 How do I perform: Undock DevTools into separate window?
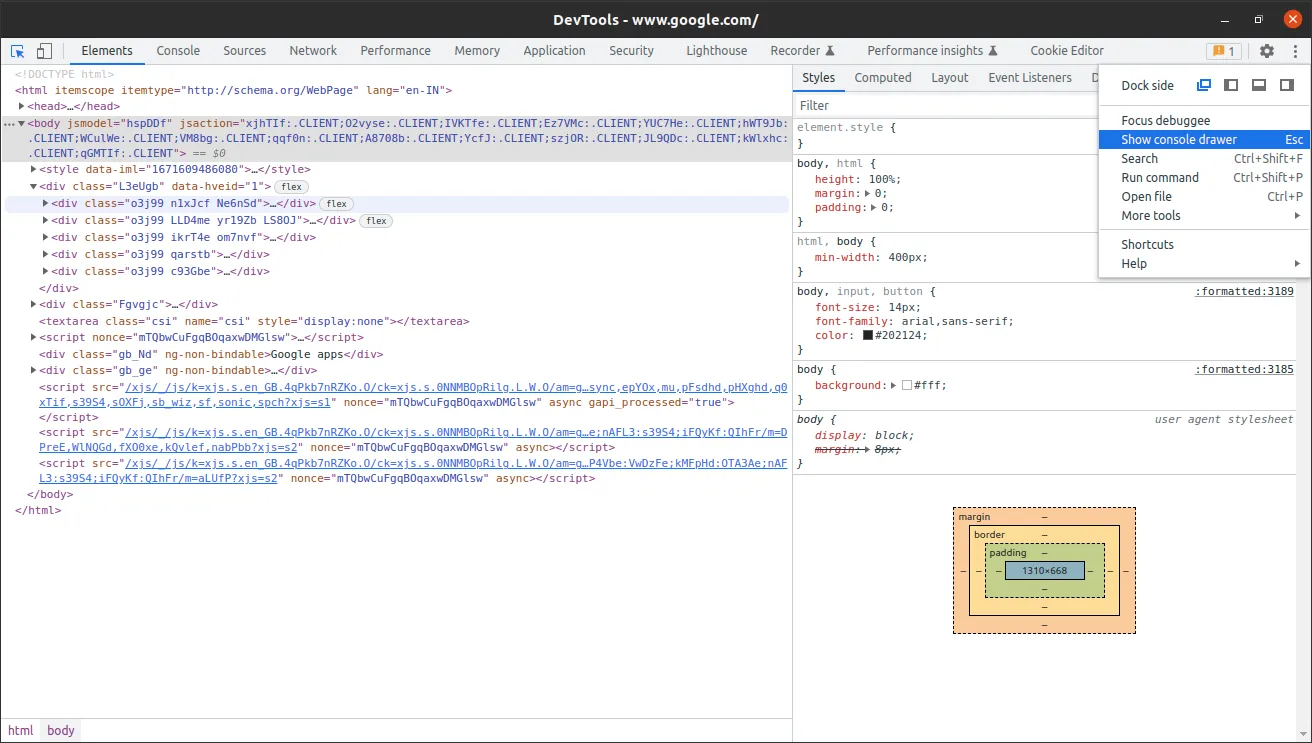click(1204, 86)
